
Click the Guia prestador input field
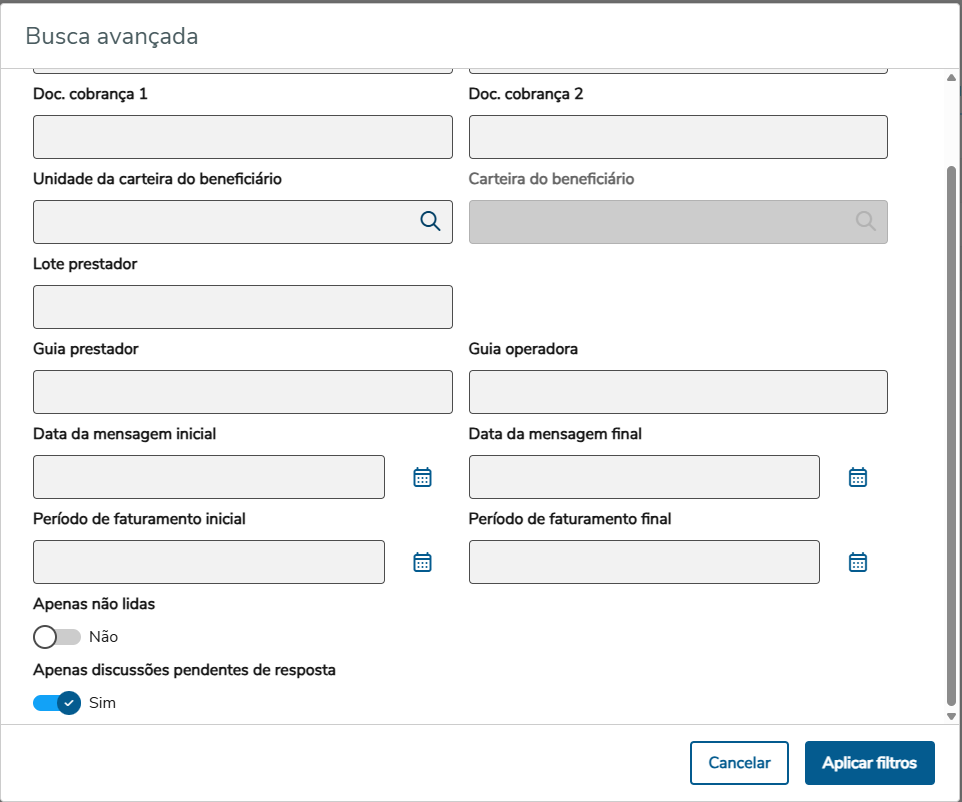click(242, 392)
